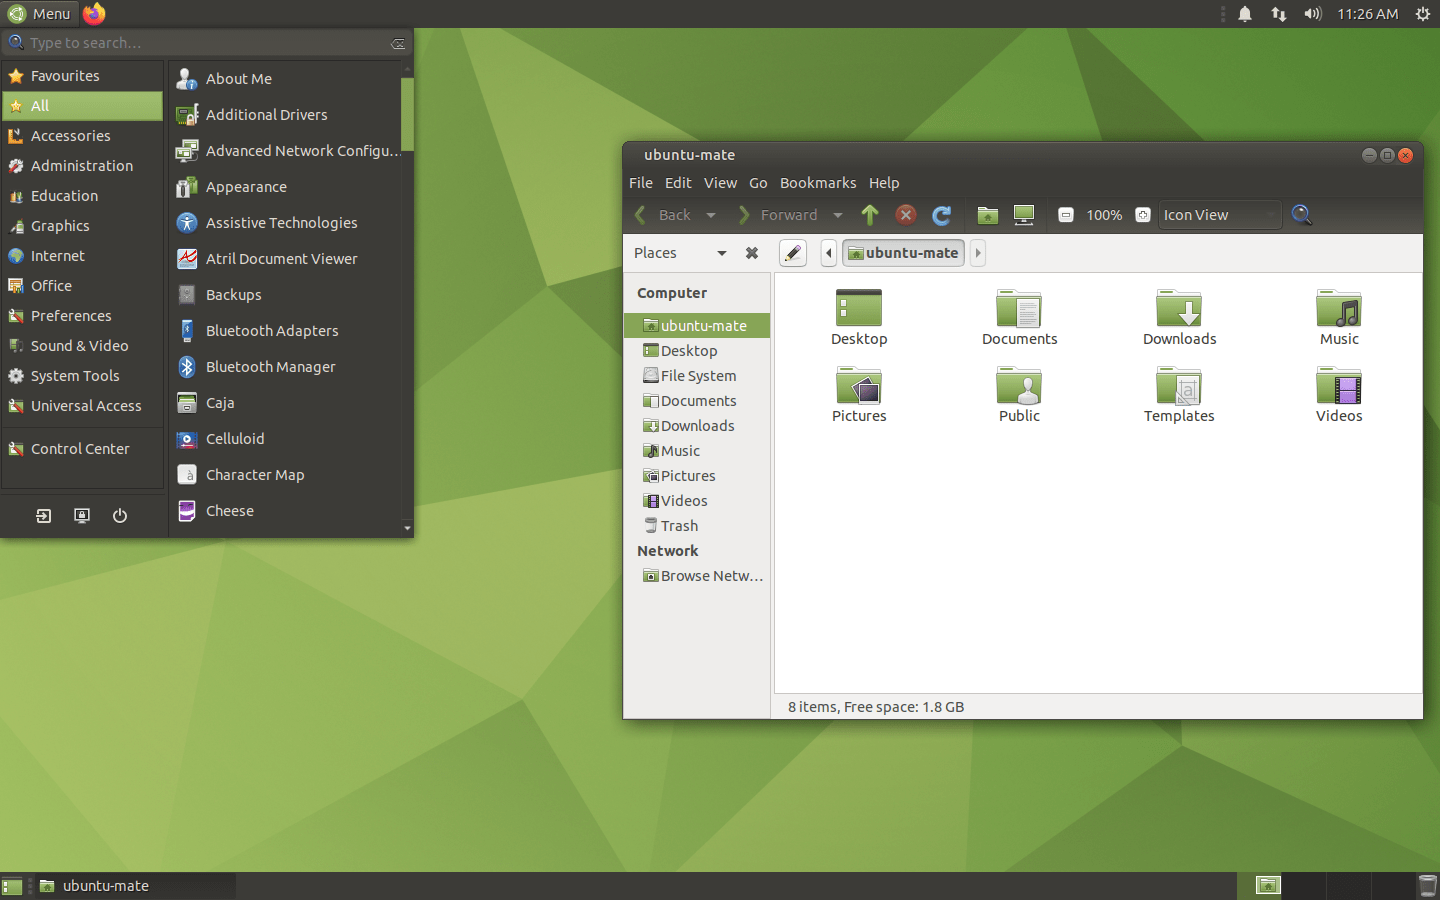Select Accessories category in menu

(x=82, y=136)
